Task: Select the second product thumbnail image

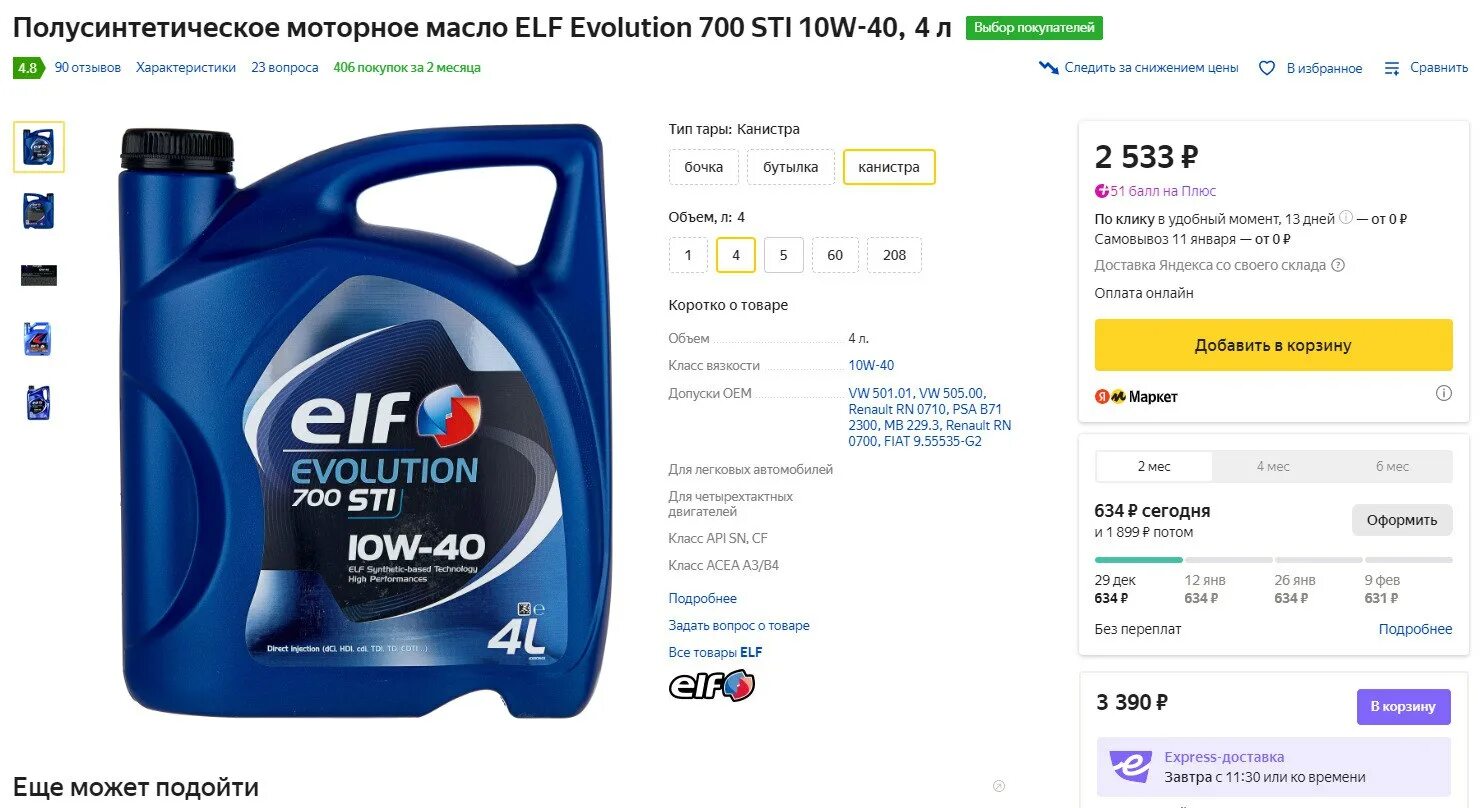Action: tap(39, 211)
